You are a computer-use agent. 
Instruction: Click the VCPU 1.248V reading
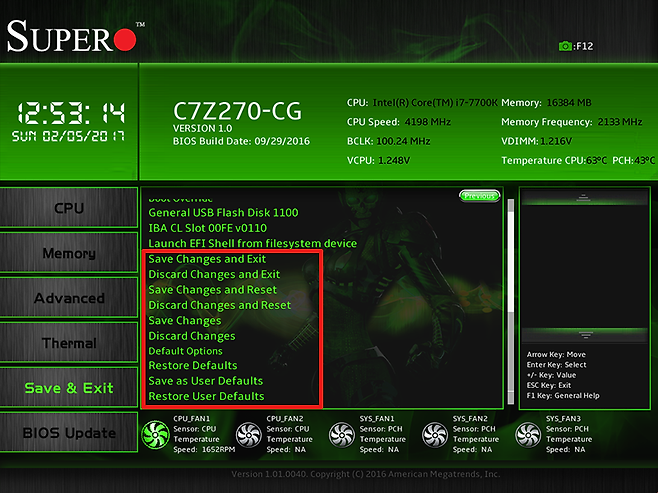click(x=394, y=161)
